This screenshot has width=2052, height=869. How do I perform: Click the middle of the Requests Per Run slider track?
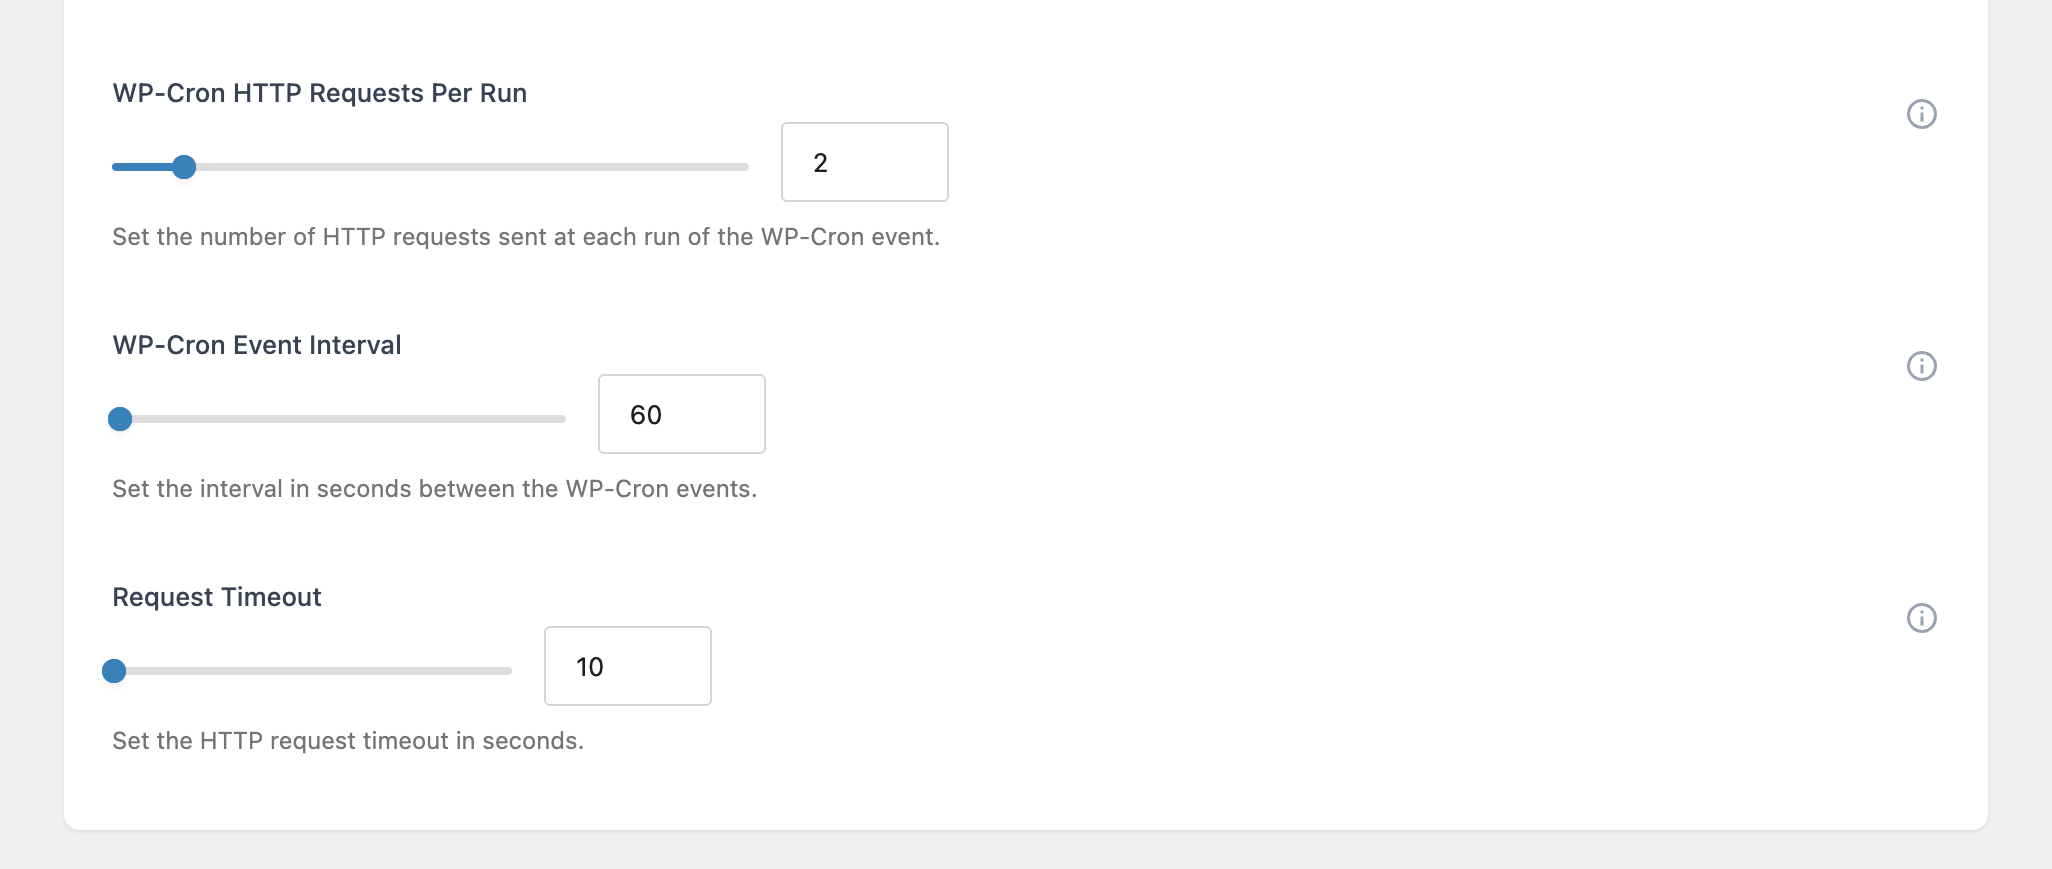[430, 167]
